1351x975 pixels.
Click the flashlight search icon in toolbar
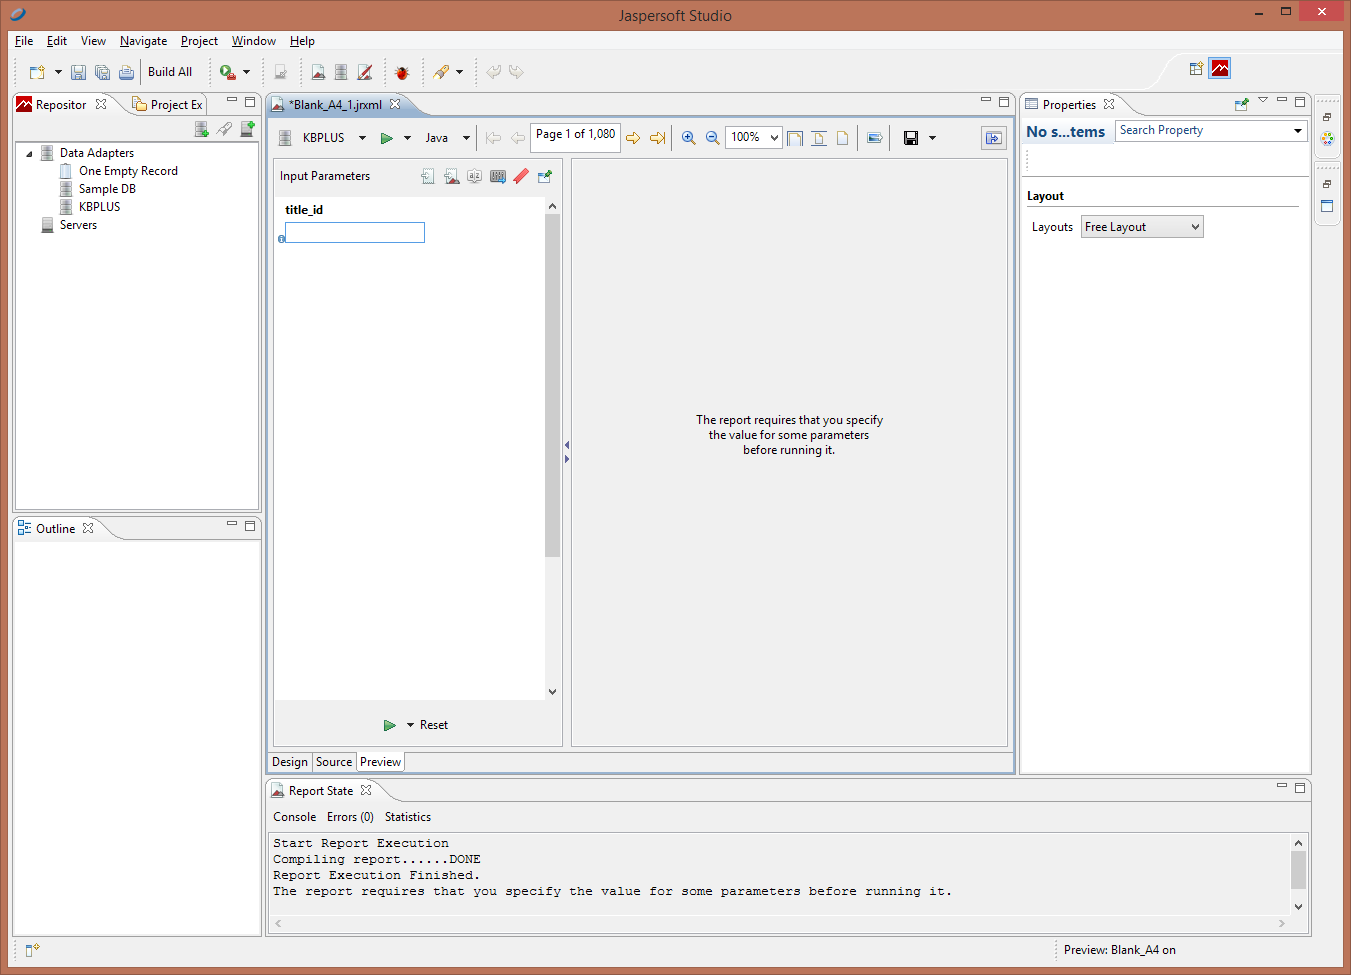(x=441, y=72)
